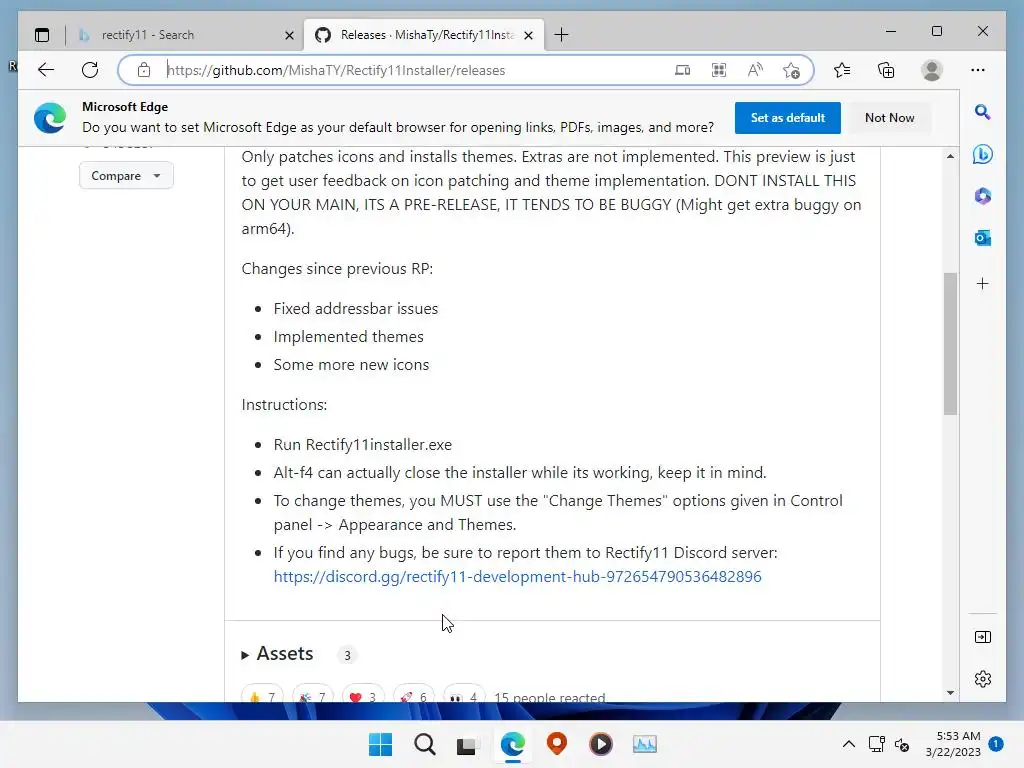Click the page scrollbar up arrow
Image resolution: width=1024 pixels, height=768 pixels.
click(x=950, y=156)
